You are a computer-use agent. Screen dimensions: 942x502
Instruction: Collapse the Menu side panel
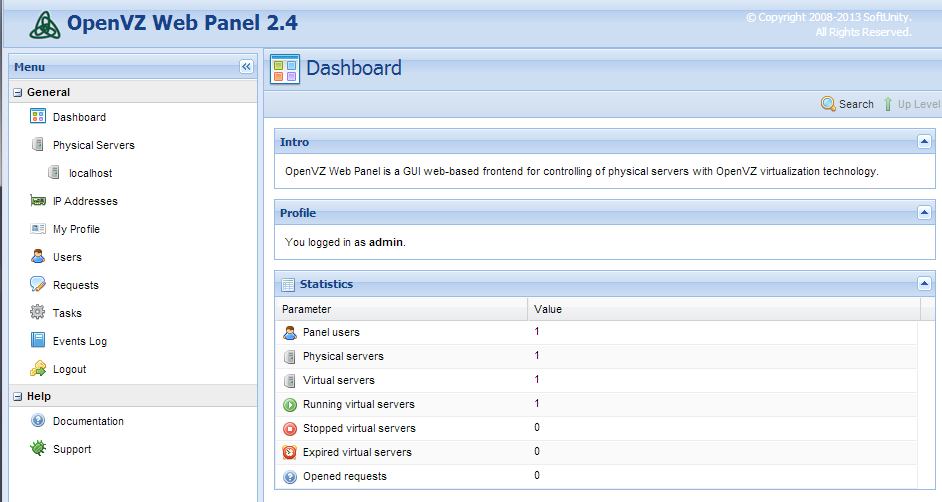[x=246, y=67]
